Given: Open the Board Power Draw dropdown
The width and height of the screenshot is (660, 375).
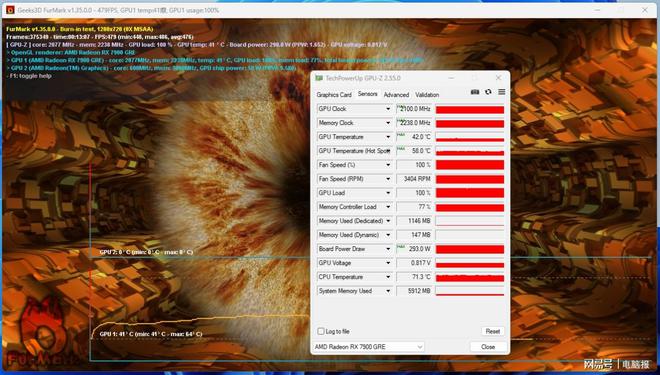Looking at the screenshot, I should (388, 249).
